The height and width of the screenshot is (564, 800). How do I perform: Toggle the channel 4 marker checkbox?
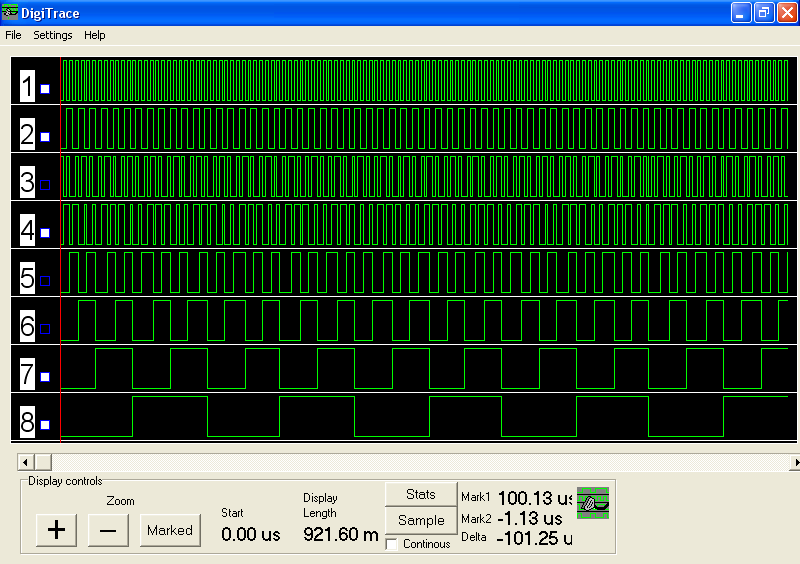45,233
